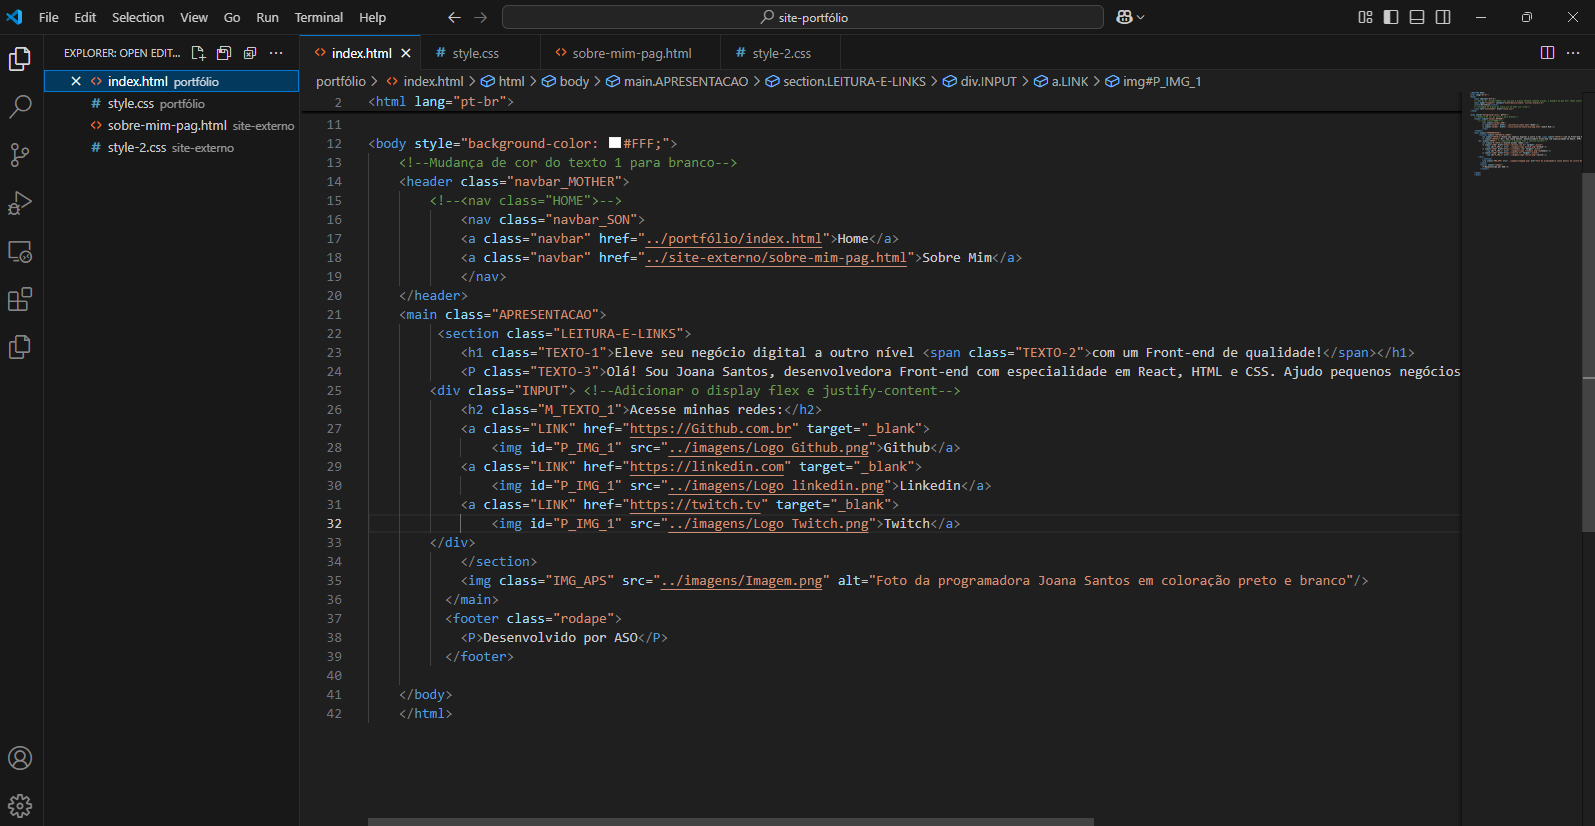Image resolution: width=1595 pixels, height=826 pixels.
Task: Switch to the style-2.css tab
Action: [781, 53]
